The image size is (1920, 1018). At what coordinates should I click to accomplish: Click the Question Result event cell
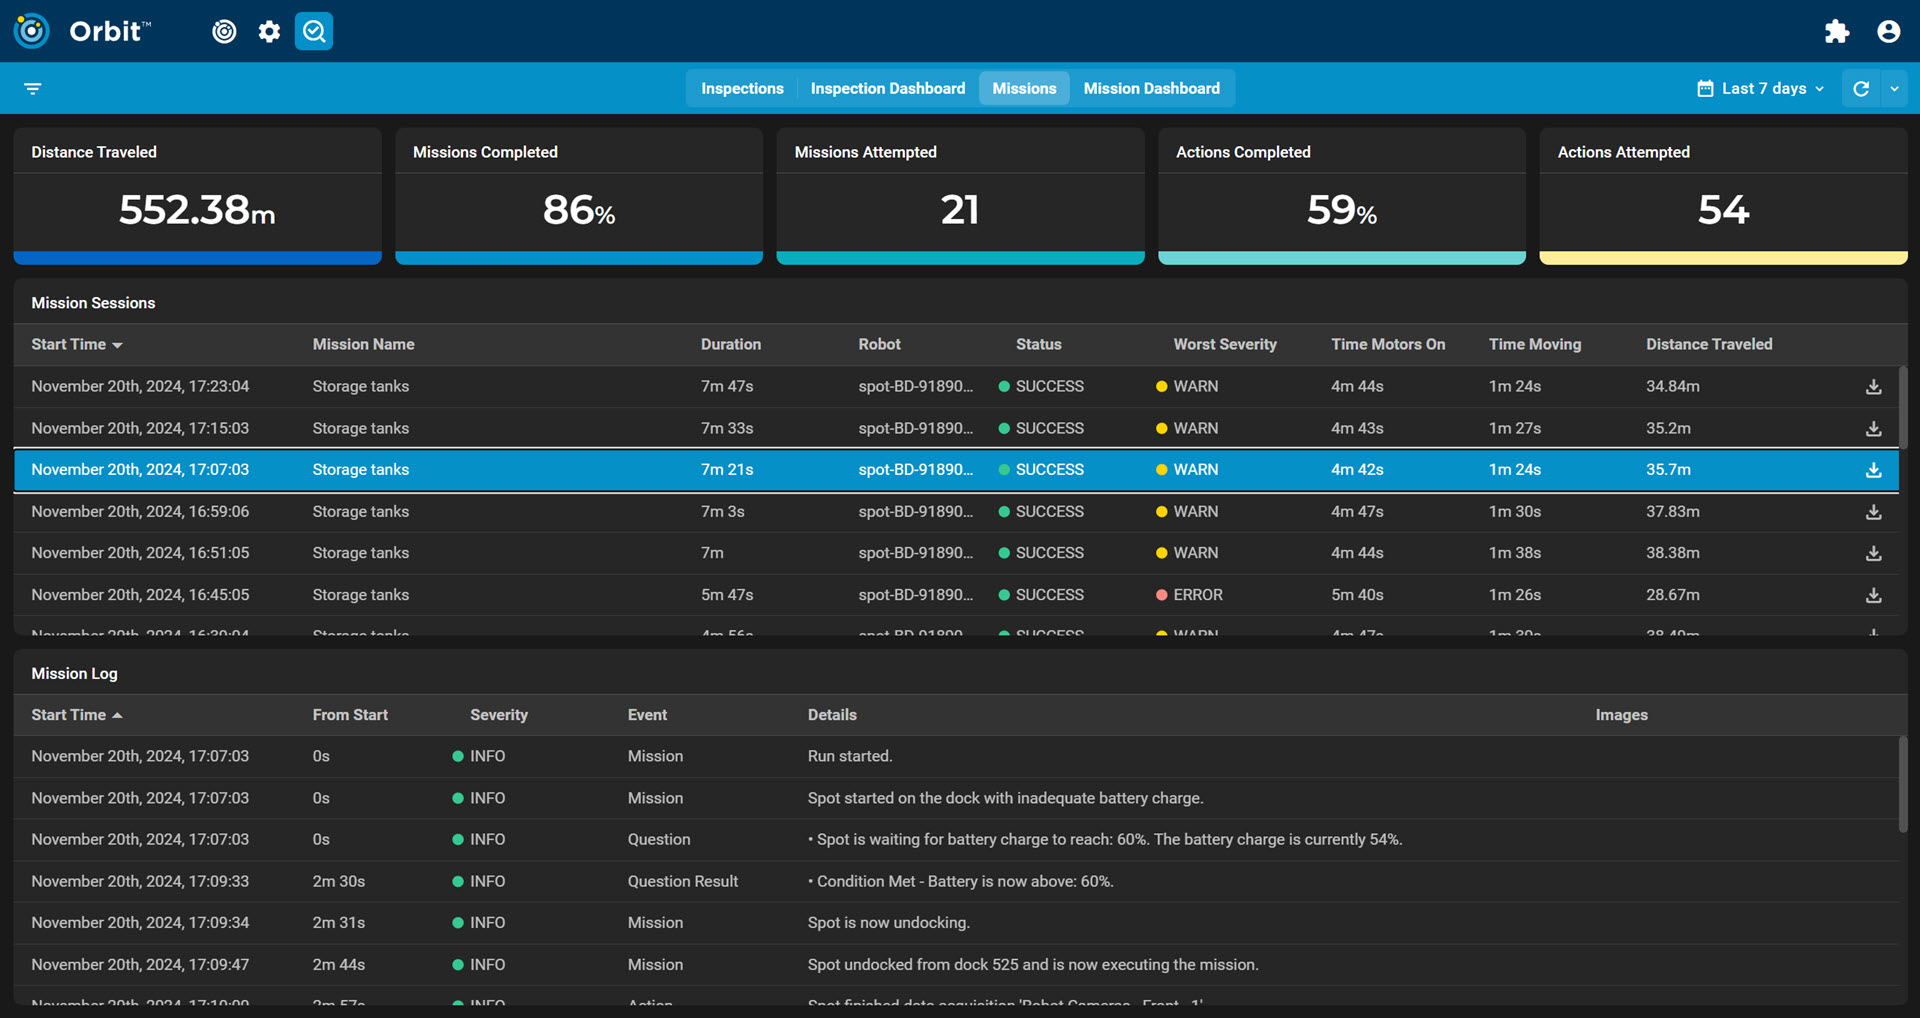[683, 881]
